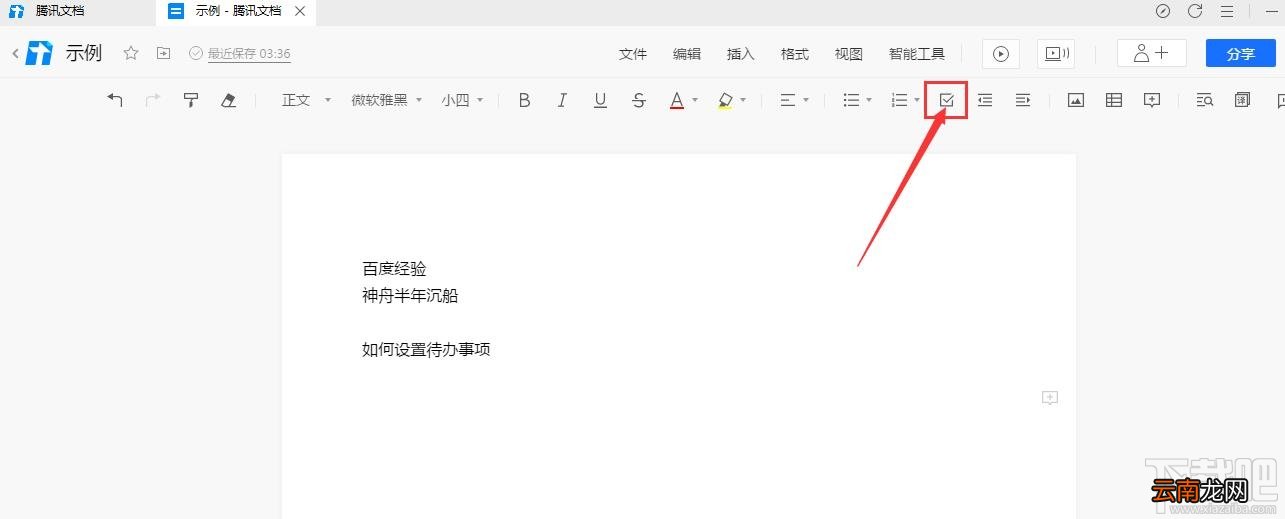1285x519 pixels.
Task: Select the format painter tool
Action: pyautogui.click(x=191, y=100)
